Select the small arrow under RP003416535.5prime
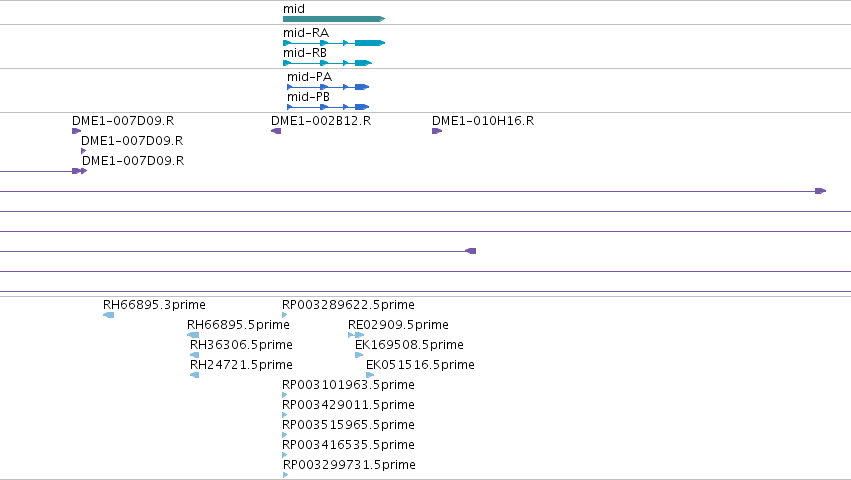This screenshot has width=851, height=480. [285, 456]
